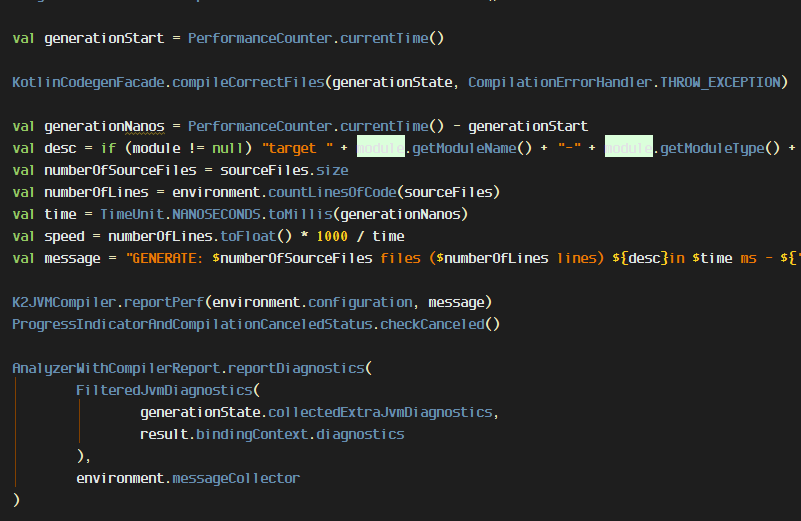801x521 pixels.
Task: Click the TimeUnit class name
Action: point(132,214)
